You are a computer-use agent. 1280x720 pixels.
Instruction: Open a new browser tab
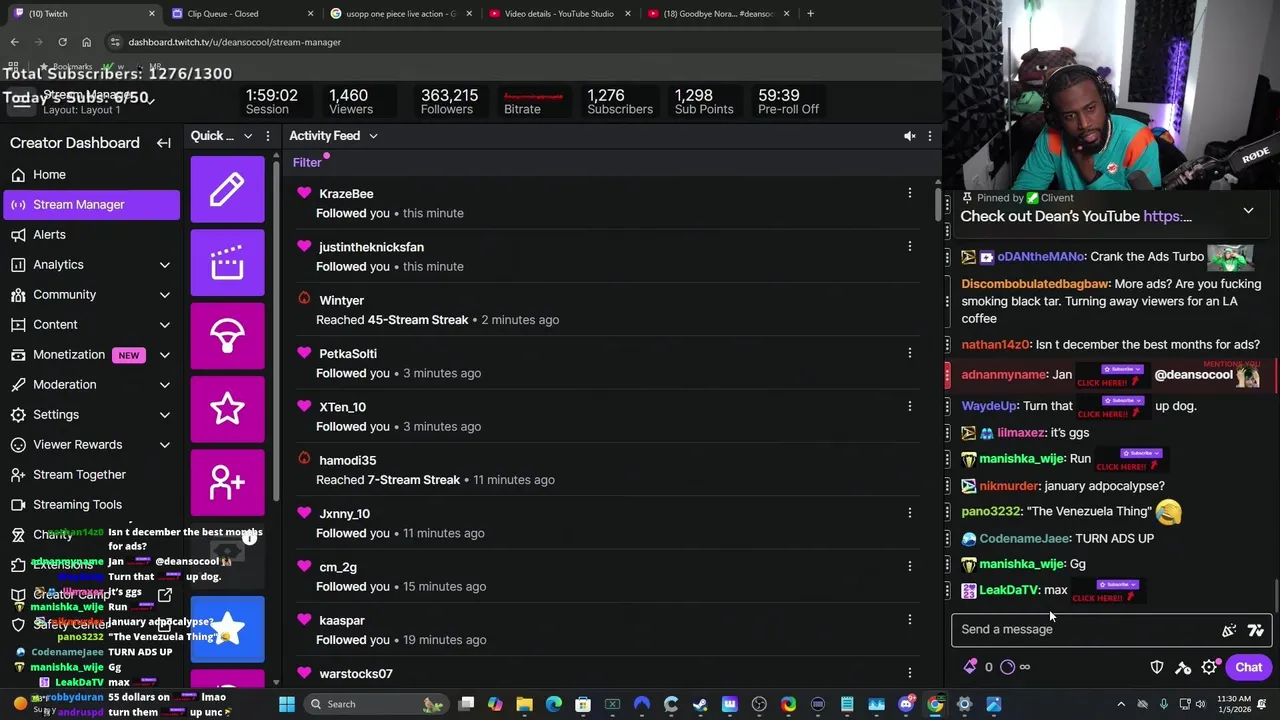(x=810, y=14)
